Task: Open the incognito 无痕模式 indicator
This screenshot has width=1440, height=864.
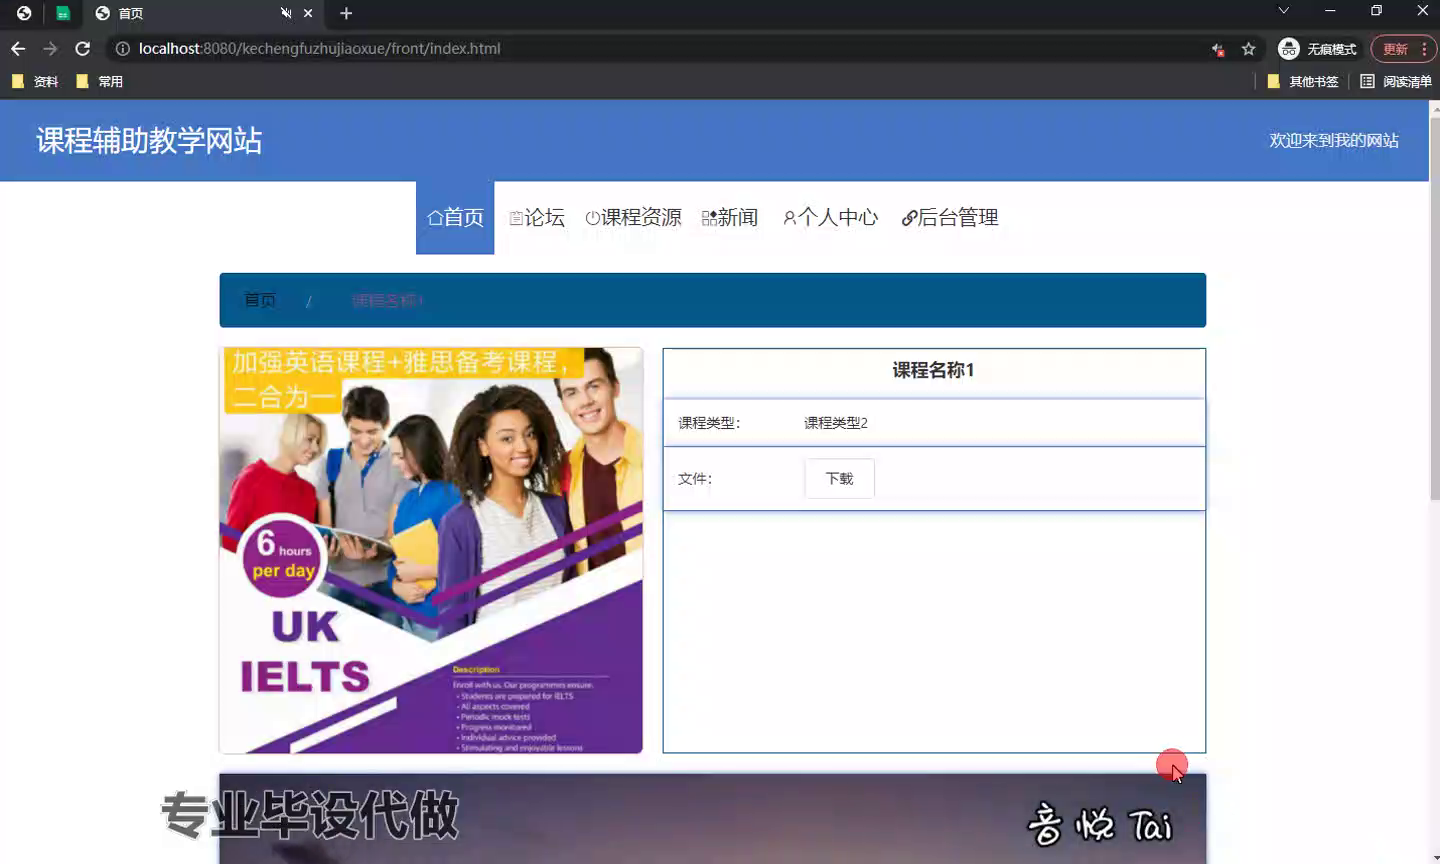Action: click(x=1318, y=49)
